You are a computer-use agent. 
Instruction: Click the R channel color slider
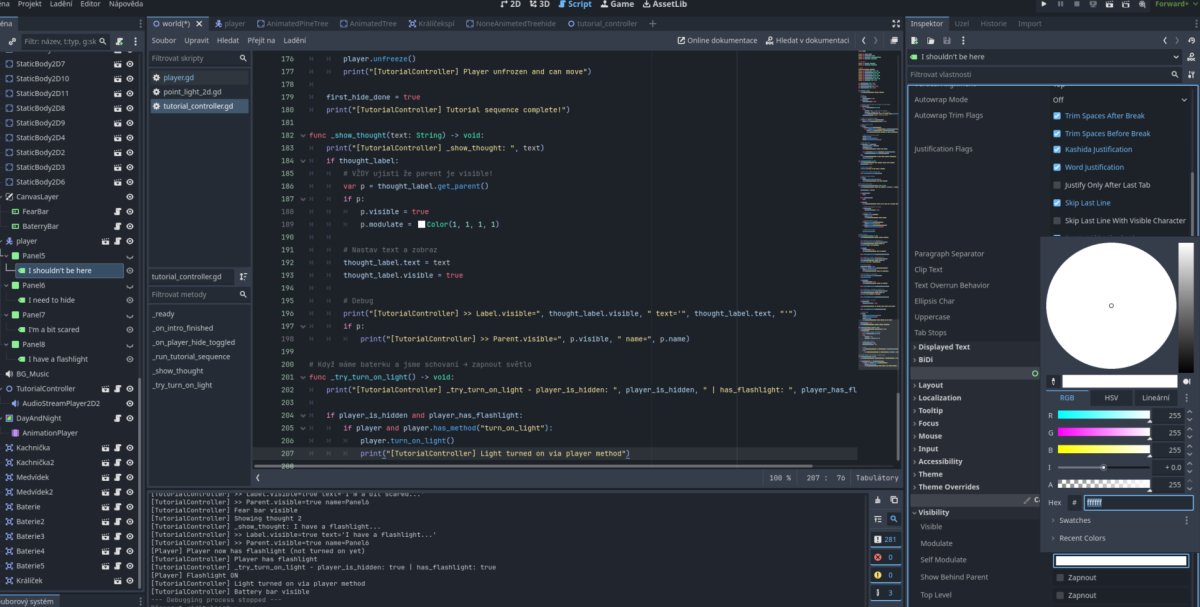coord(1103,414)
